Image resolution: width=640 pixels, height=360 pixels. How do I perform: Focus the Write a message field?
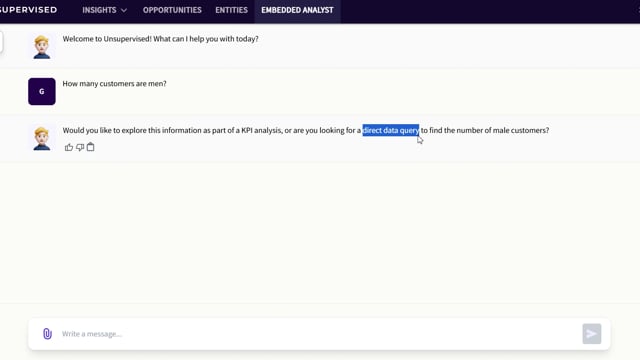point(318,334)
